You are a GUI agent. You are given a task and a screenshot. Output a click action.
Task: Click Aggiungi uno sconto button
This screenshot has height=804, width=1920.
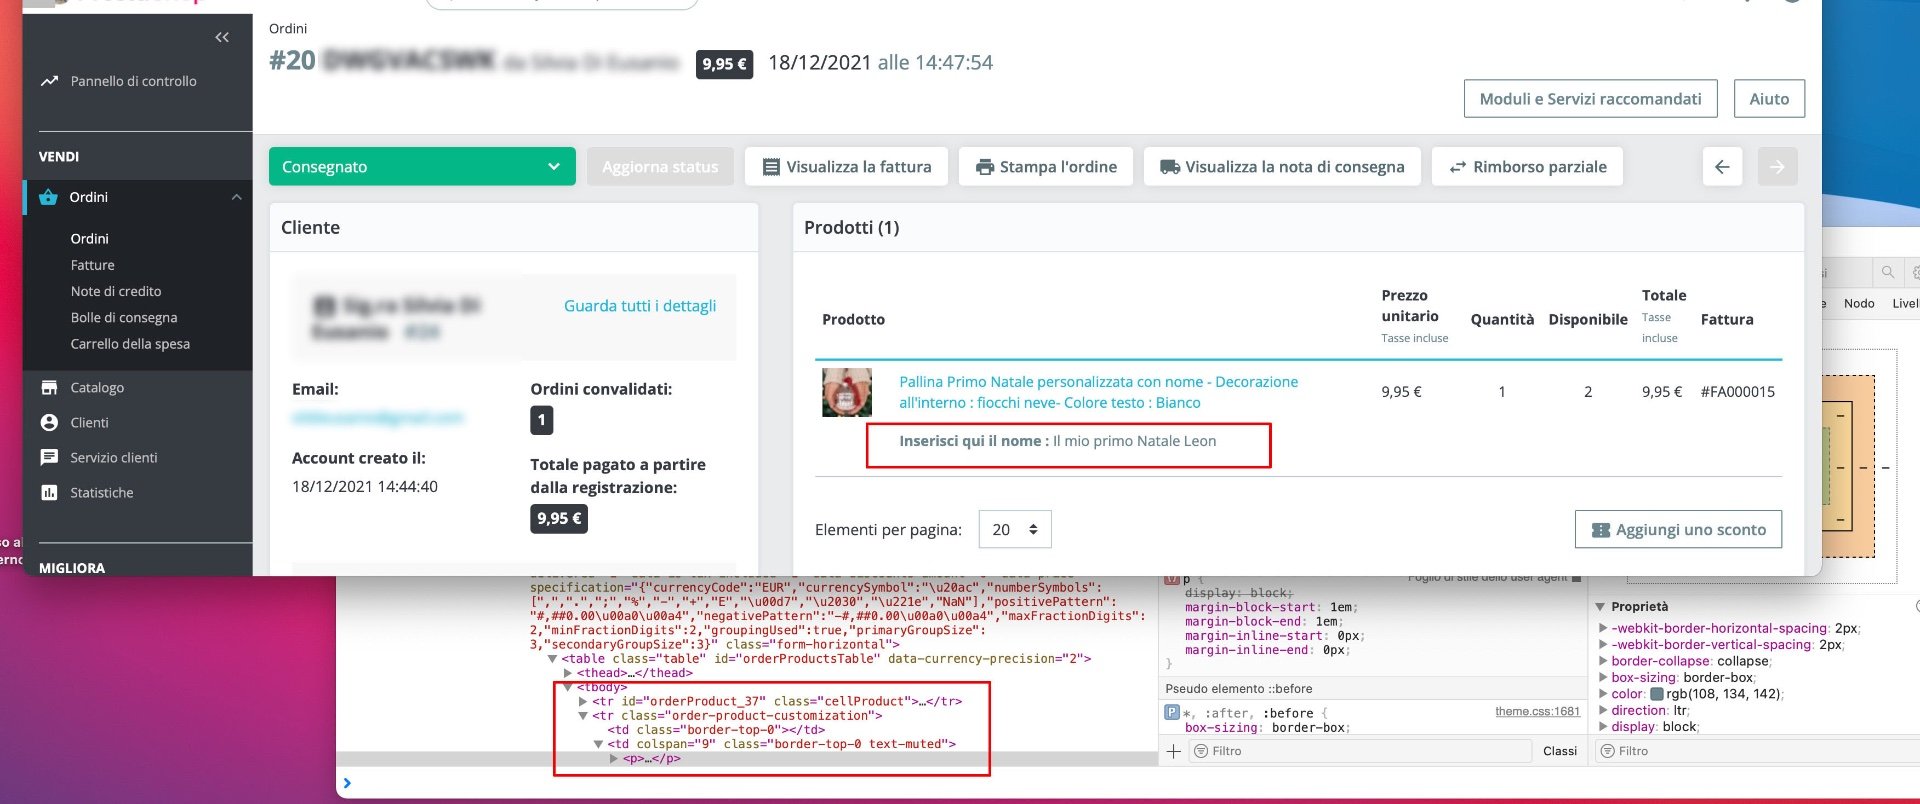point(1678,529)
